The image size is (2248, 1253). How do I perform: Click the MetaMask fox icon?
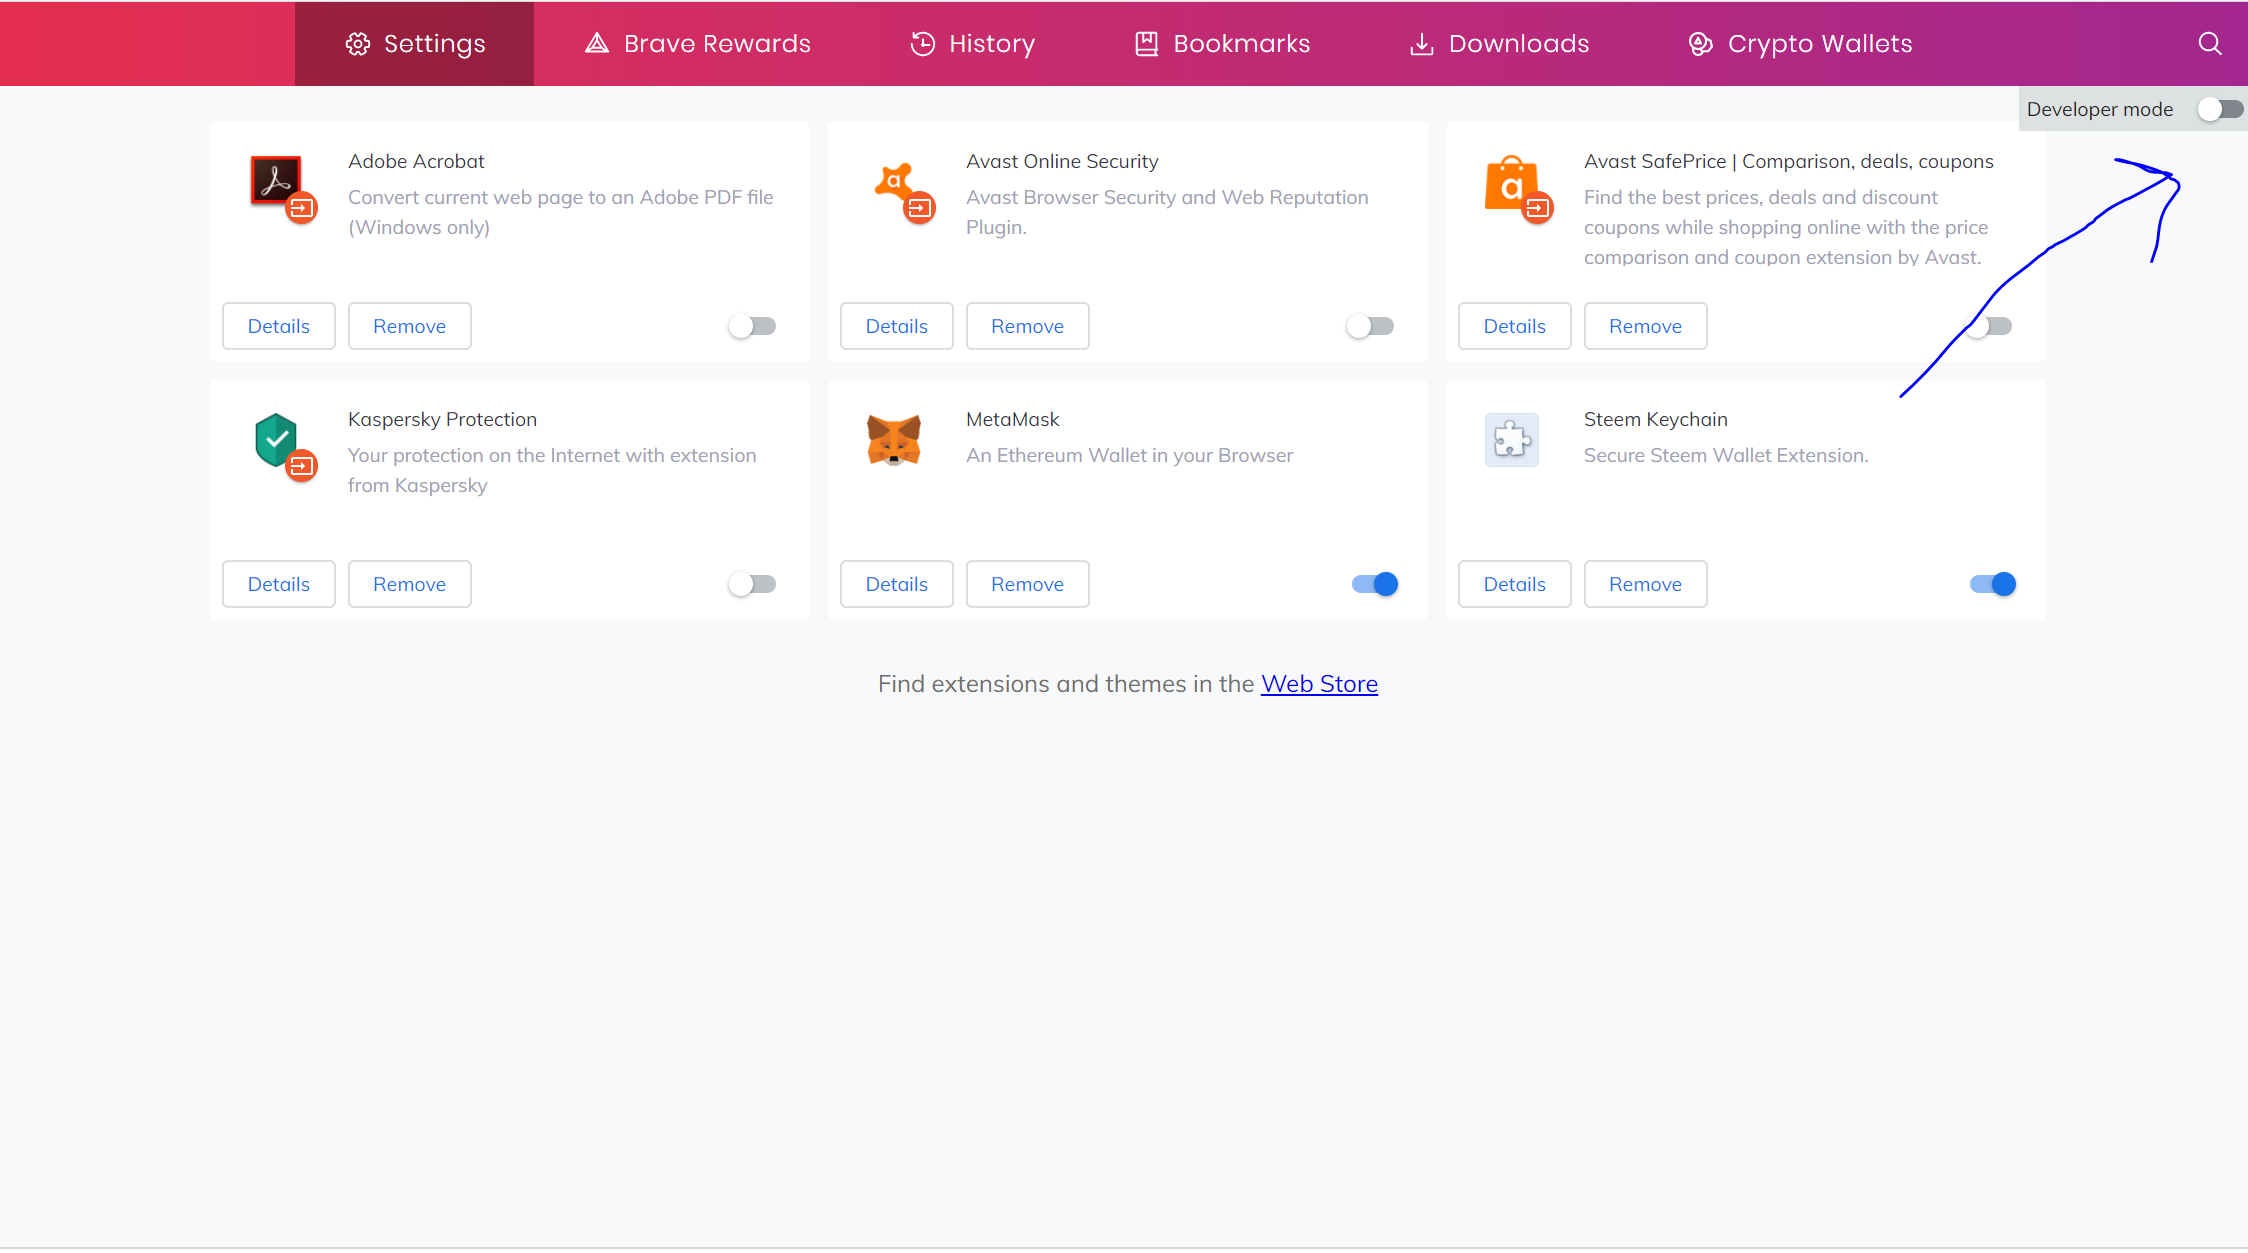tap(893, 440)
